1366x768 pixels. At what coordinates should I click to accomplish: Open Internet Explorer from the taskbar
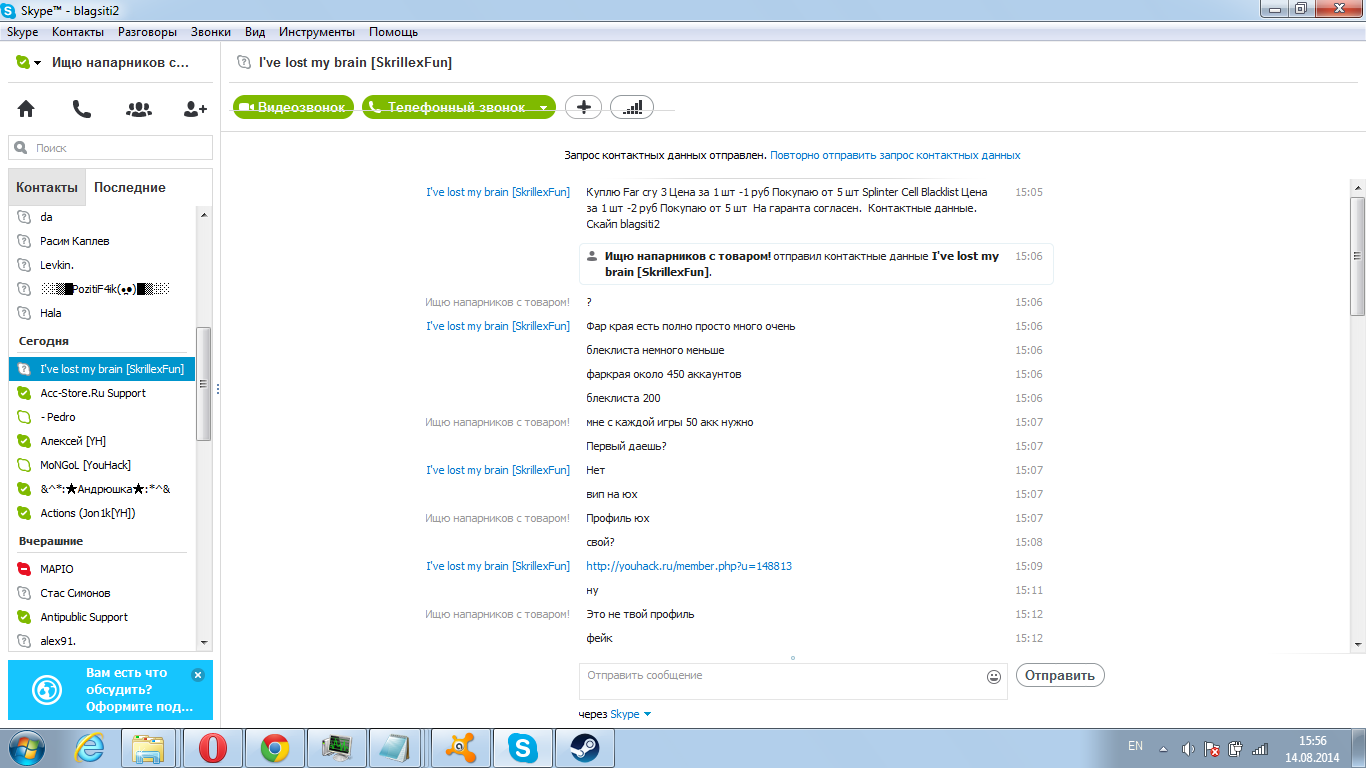click(91, 747)
